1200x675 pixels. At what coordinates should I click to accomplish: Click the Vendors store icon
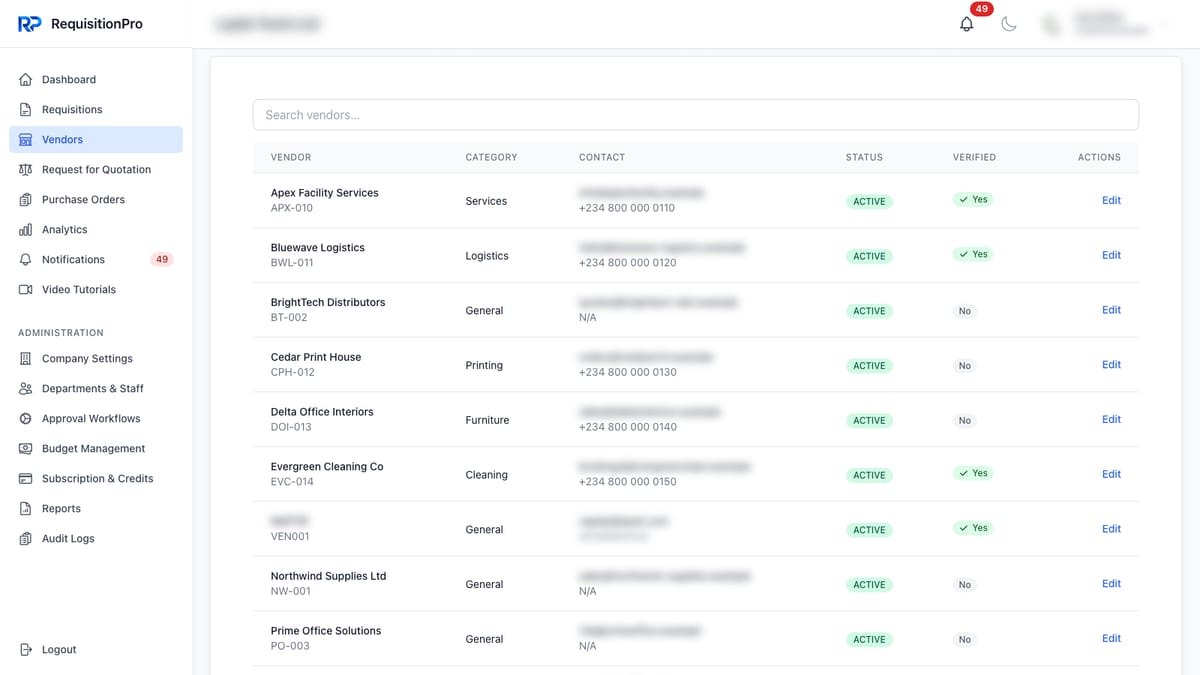point(26,140)
